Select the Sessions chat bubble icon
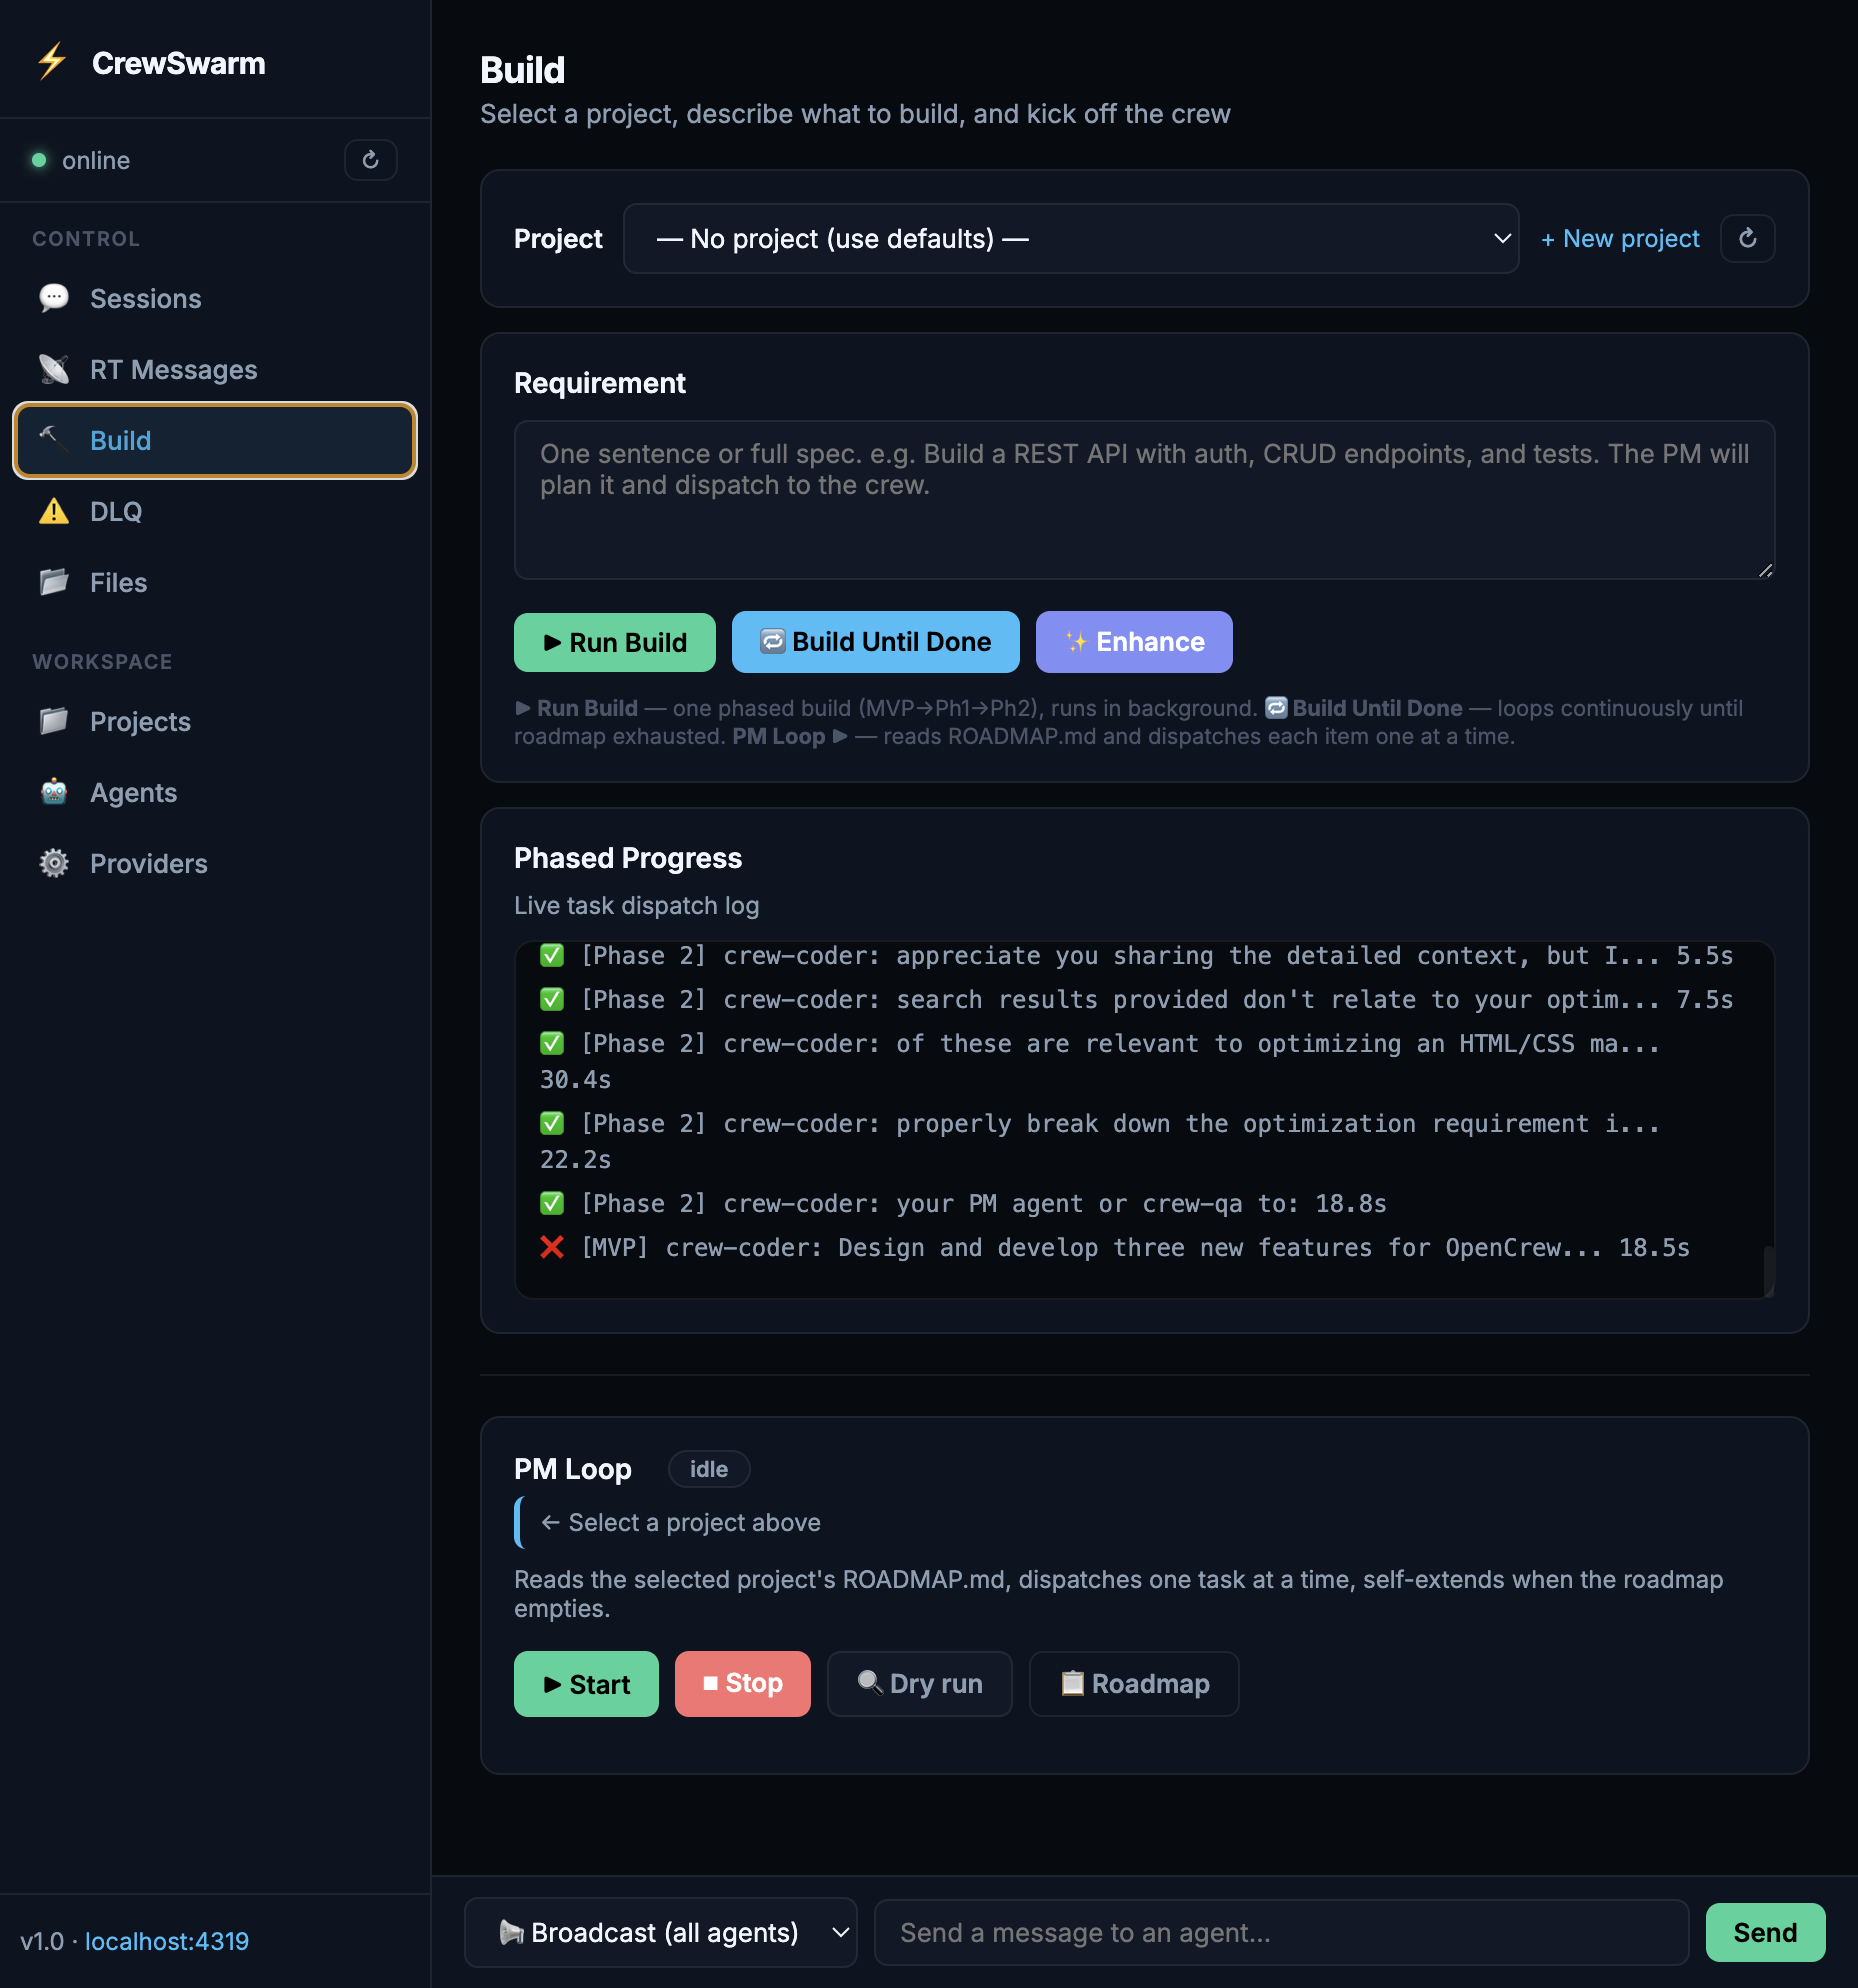This screenshot has width=1858, height=1988. coord(54,298)
